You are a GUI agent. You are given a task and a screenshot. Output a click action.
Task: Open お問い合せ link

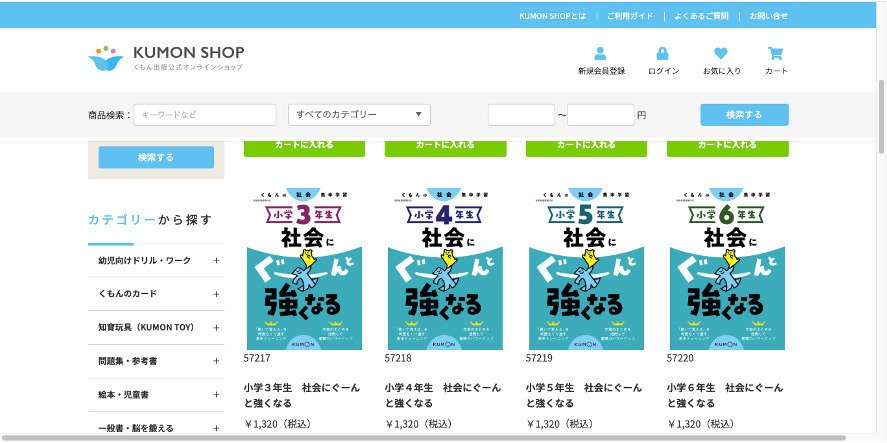[x=768, y=16]
